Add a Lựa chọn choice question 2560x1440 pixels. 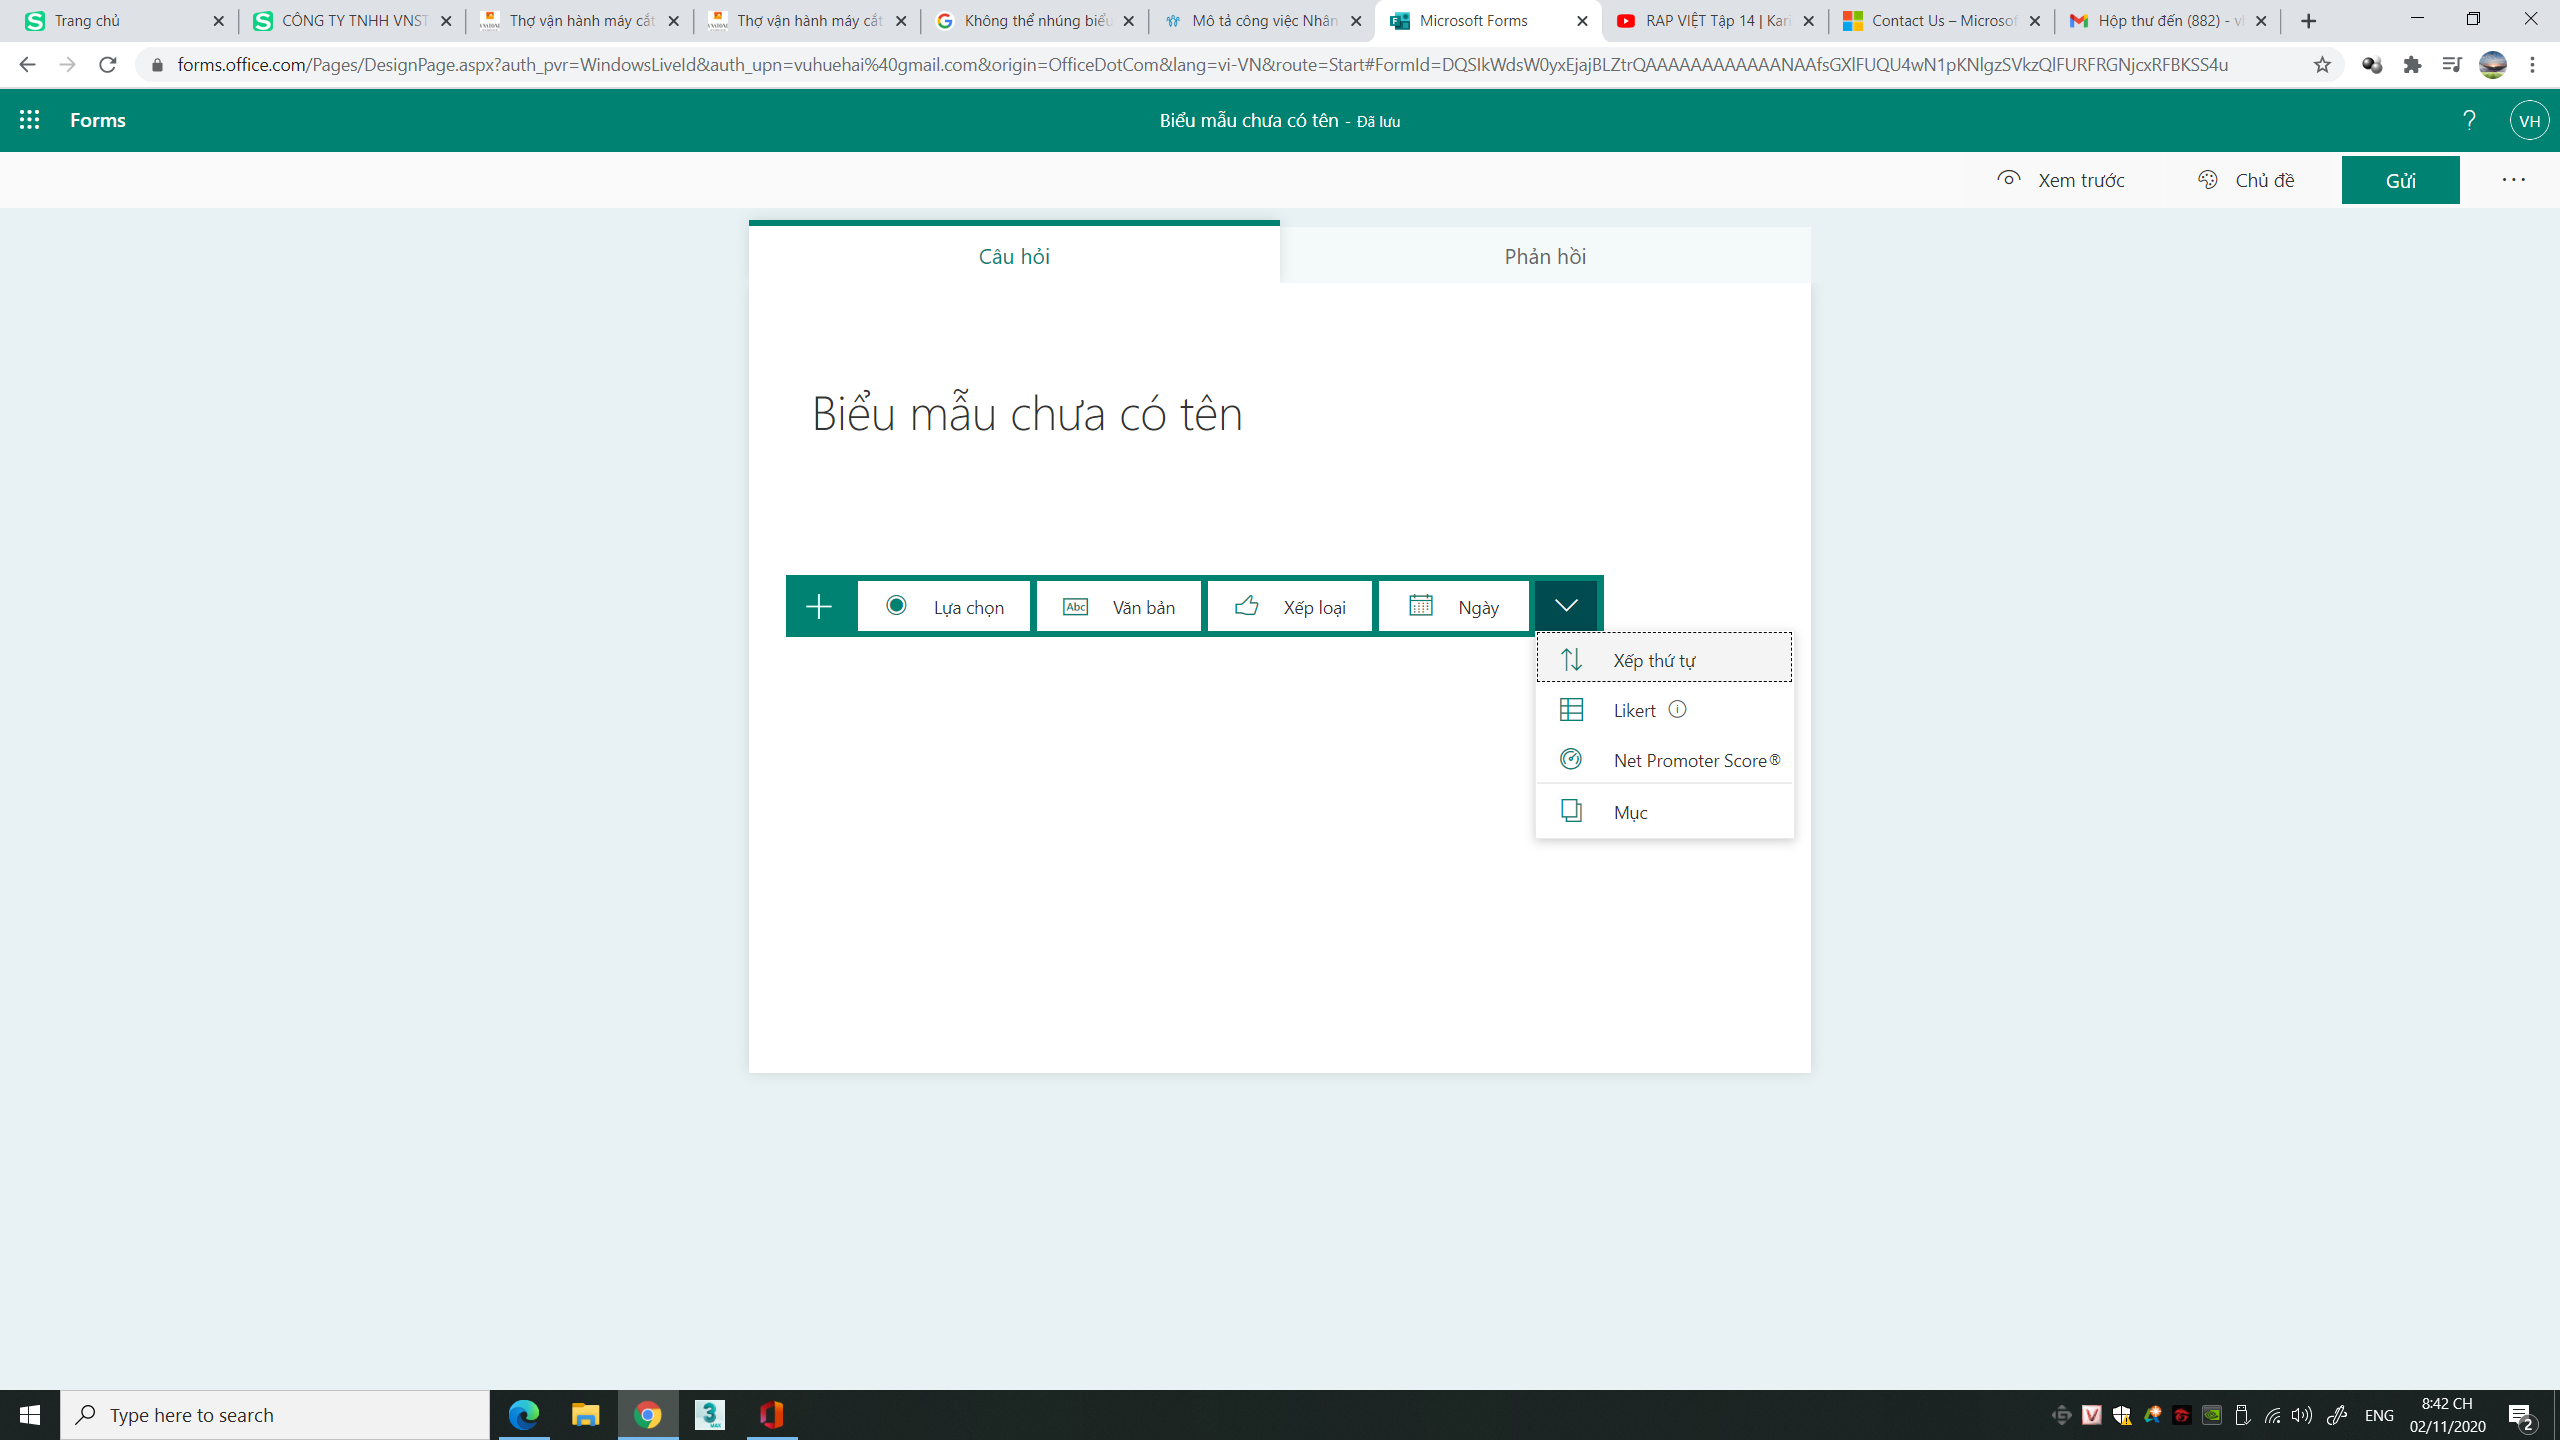tap(944, 606)
